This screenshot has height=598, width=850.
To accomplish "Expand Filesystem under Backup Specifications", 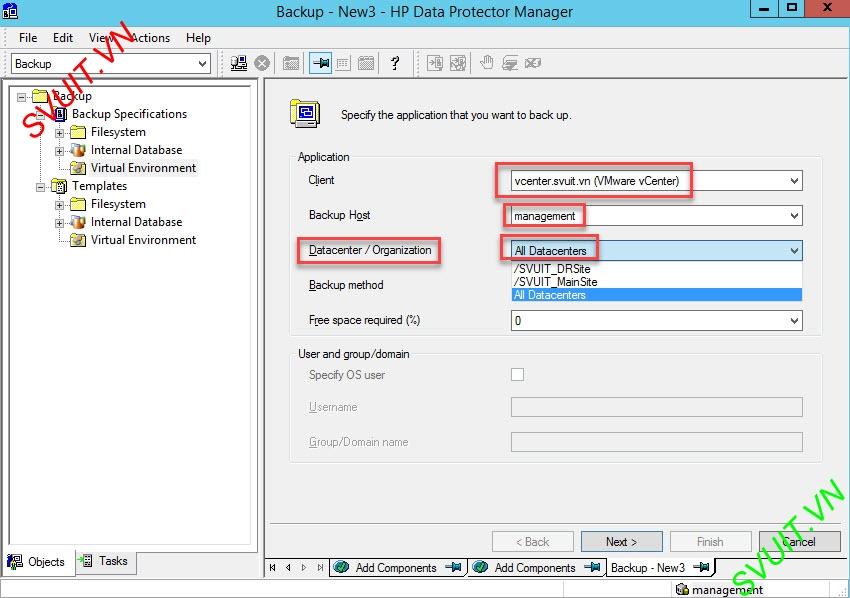I will (x=60, y=133).
